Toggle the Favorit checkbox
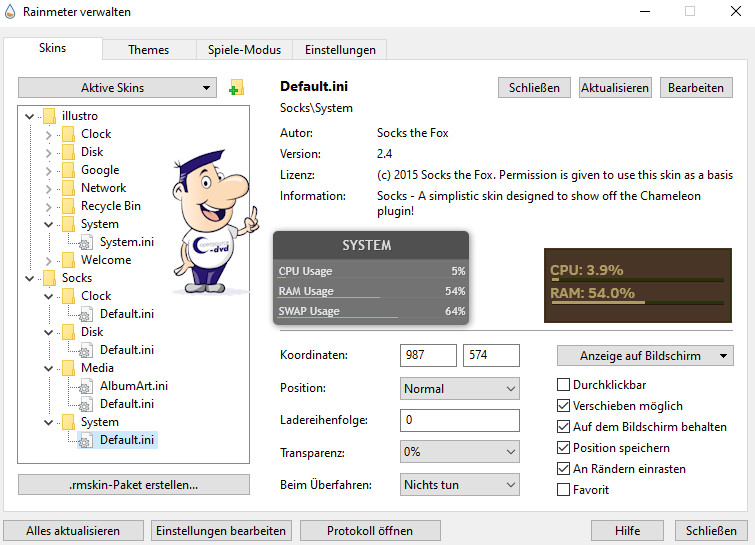 (x=564, y=490)
